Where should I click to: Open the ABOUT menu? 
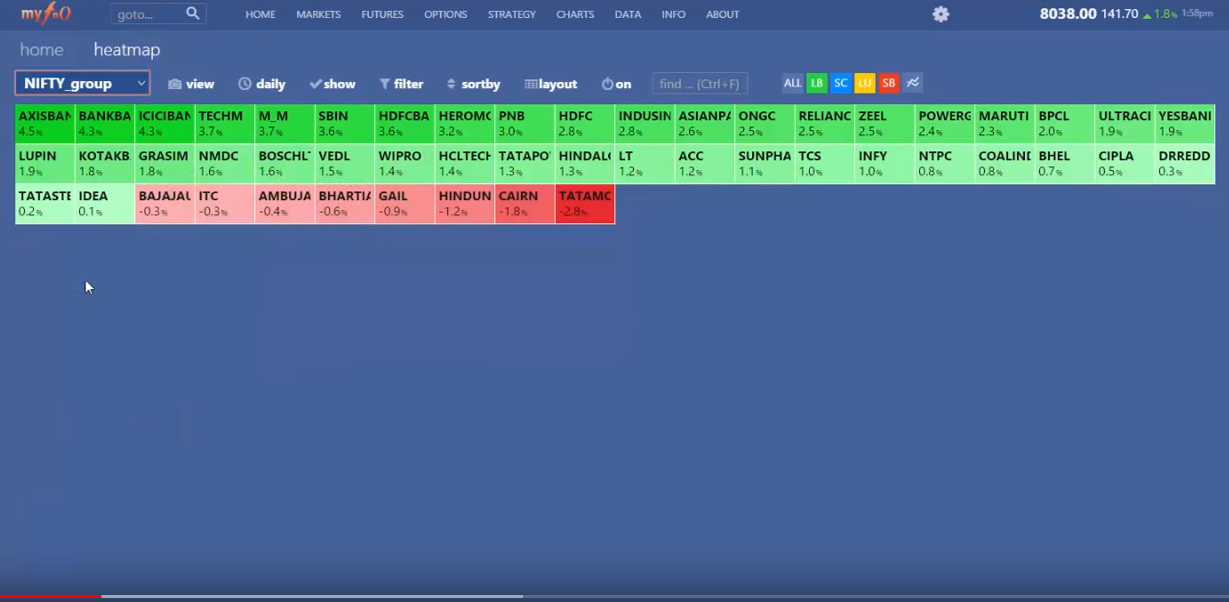[723, 14]
